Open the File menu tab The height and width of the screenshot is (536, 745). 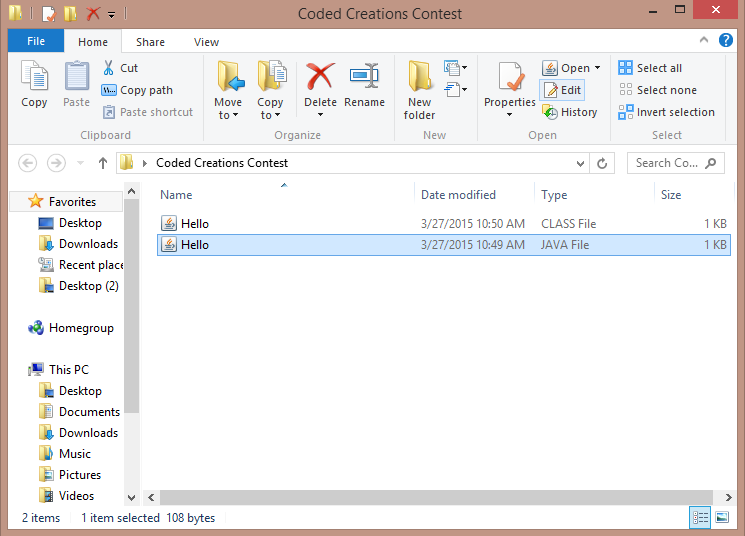pos(36,41)
